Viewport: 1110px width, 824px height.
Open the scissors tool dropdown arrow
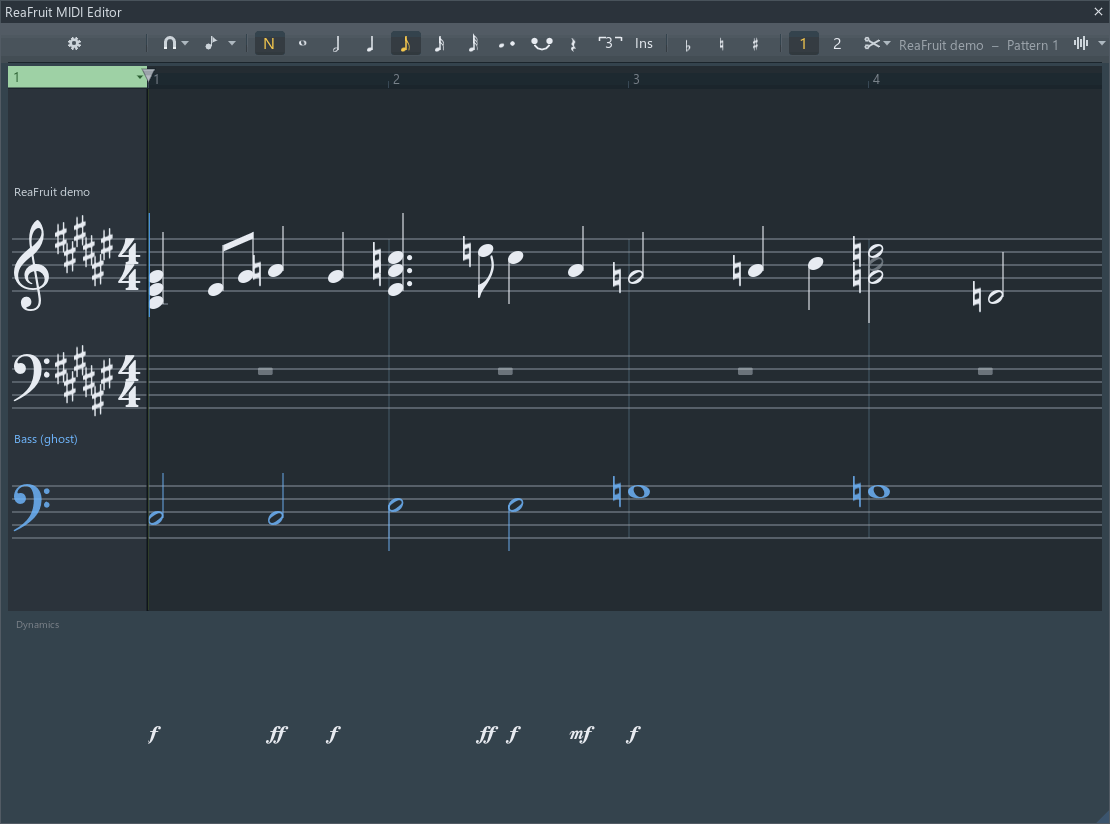887,44
